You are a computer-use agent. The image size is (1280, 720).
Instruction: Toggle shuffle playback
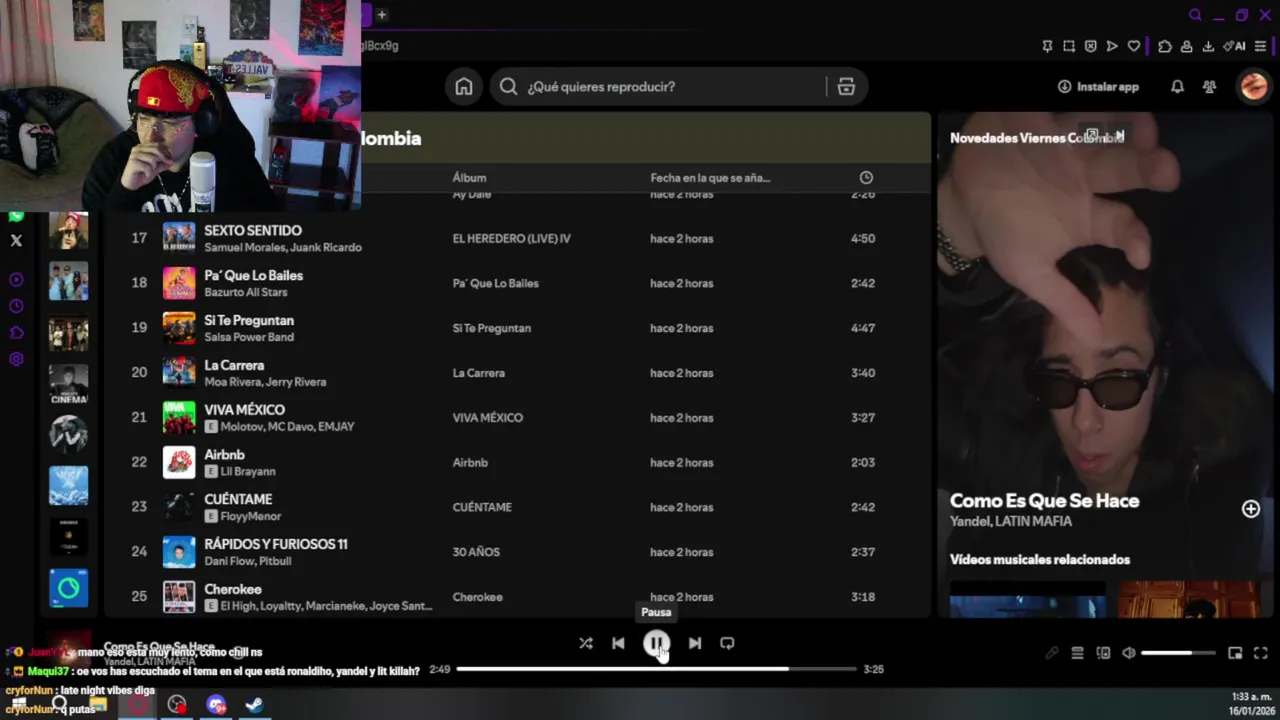[586, 643]
